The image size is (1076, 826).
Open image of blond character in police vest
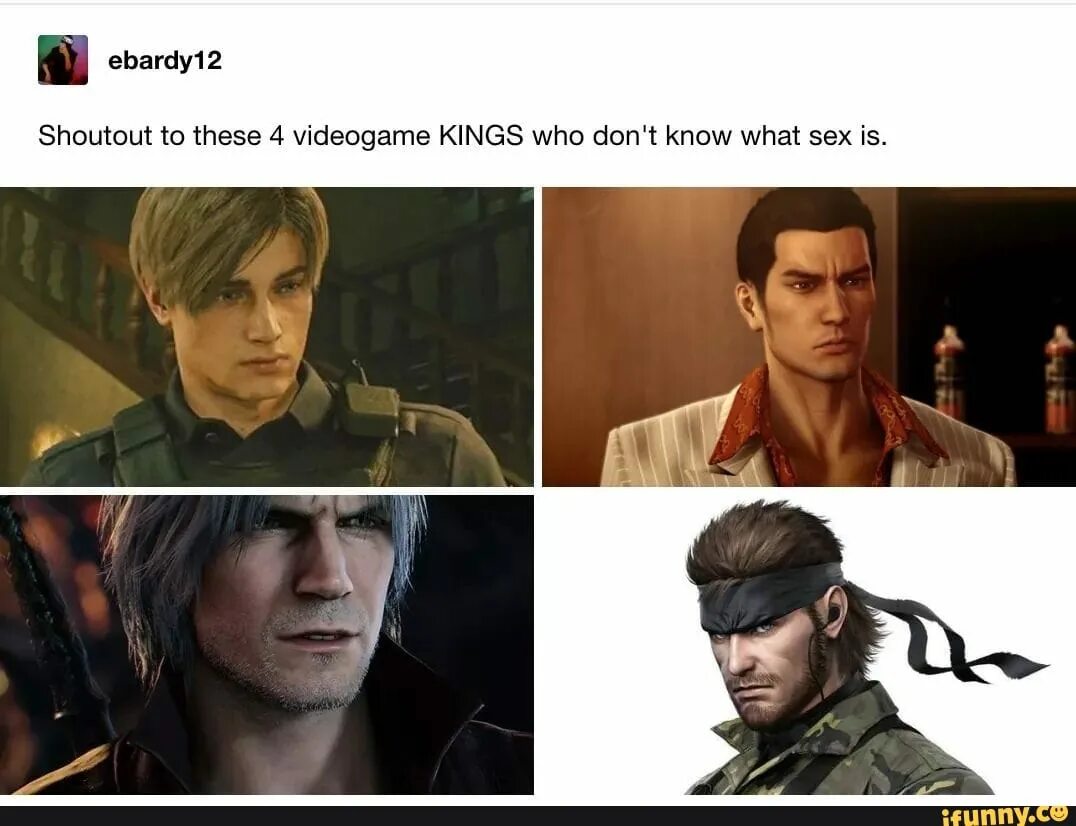(x=266, y=337)
